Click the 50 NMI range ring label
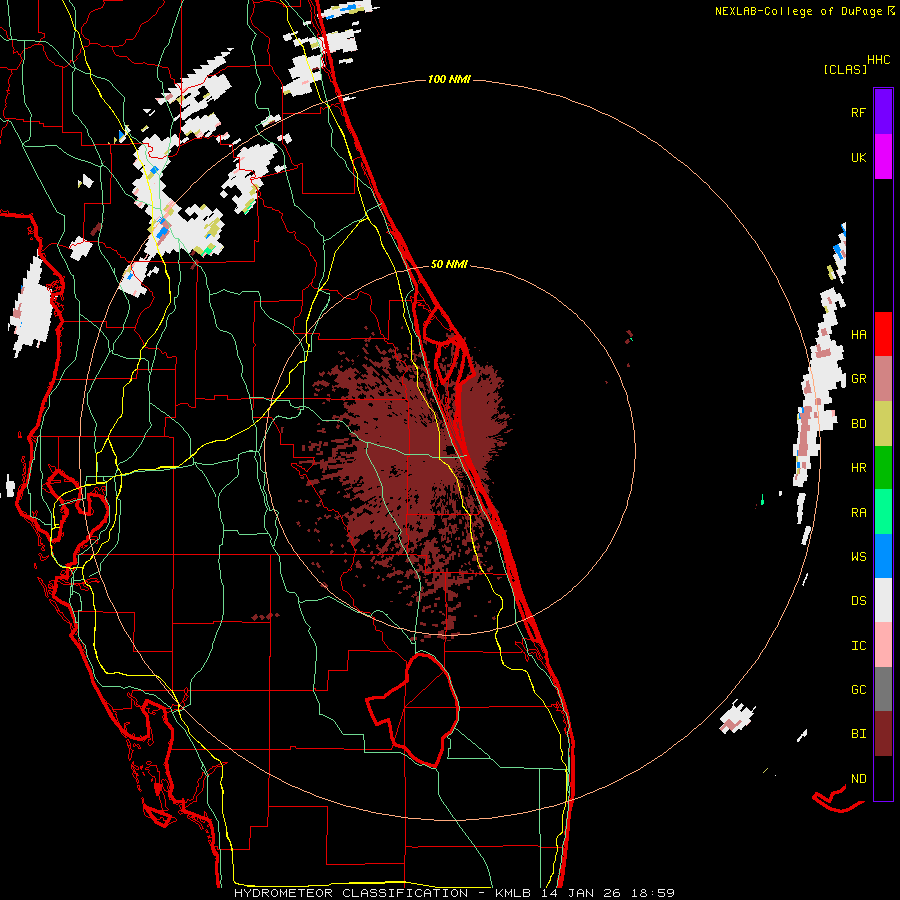 pos(449,264)
